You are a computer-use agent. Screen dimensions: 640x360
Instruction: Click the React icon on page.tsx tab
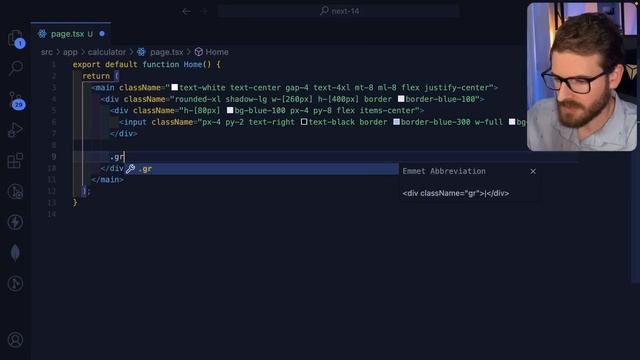[x=42, y=34]
